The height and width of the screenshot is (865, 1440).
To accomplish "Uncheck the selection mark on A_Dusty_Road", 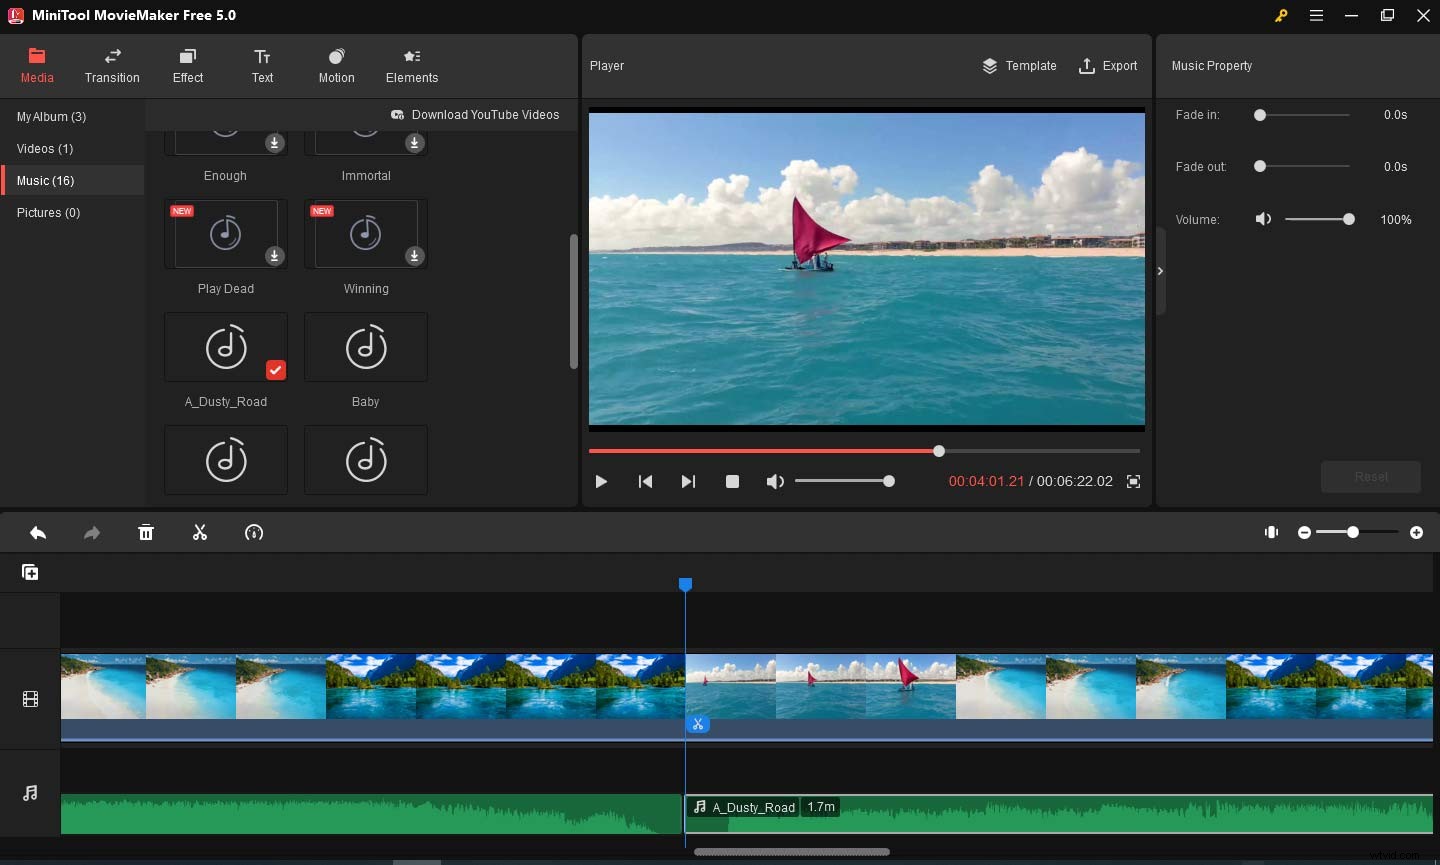I will coord(276,370).
